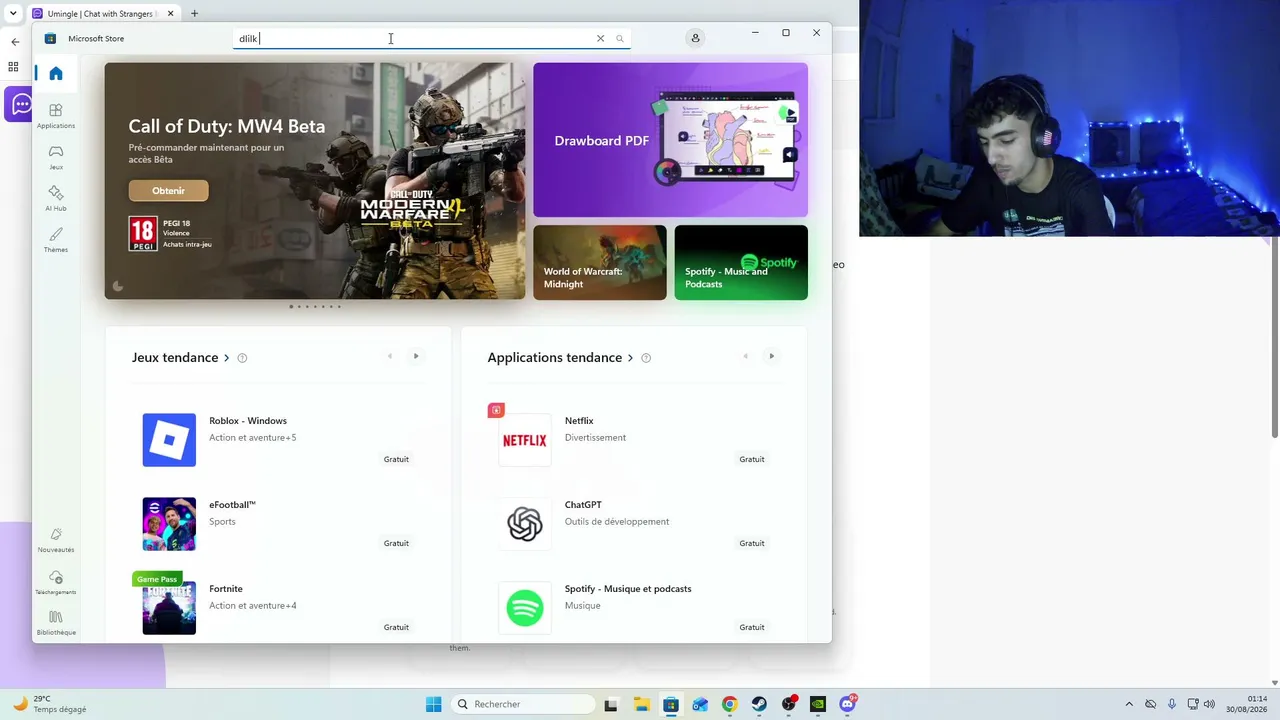
Task: Click Gratuit button for Roblox
Action: pyautogui.click(x=396, y=459)
